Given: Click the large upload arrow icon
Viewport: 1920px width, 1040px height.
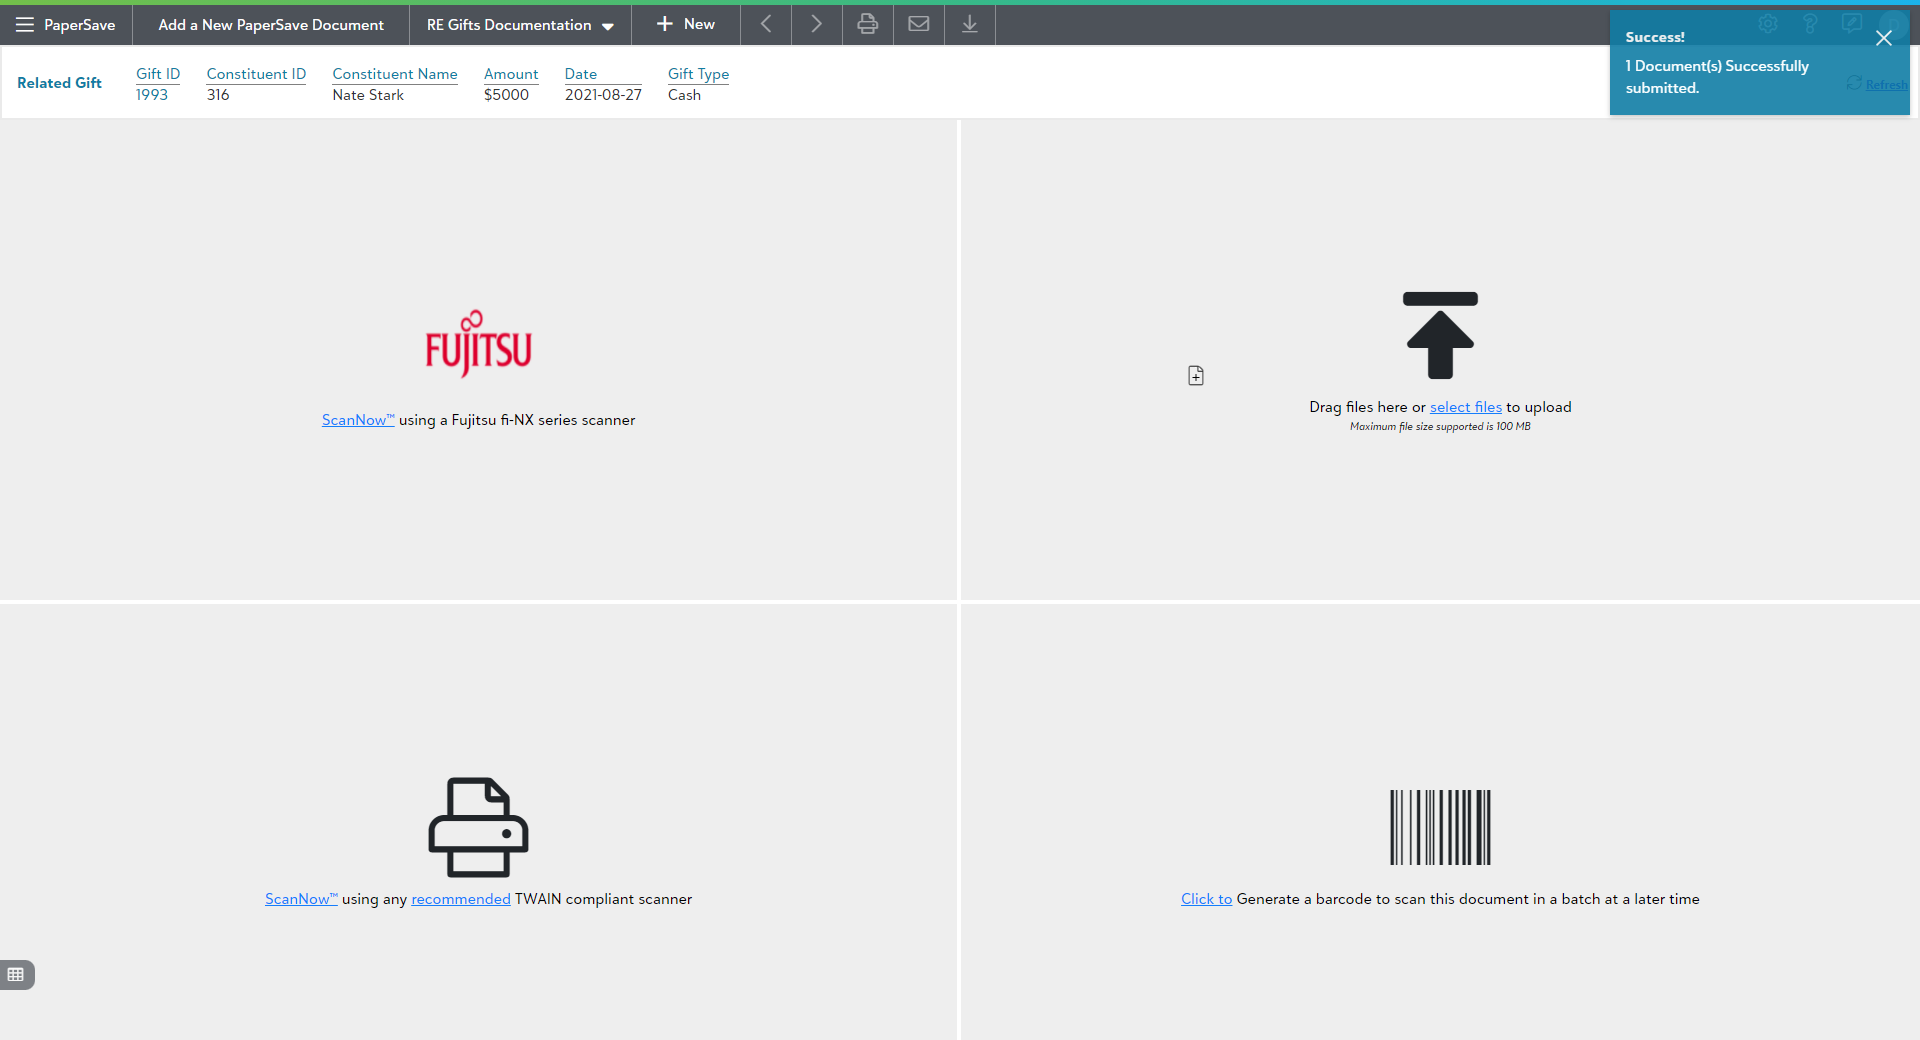Looking at the screenshot, I should tap(1440, 336).
